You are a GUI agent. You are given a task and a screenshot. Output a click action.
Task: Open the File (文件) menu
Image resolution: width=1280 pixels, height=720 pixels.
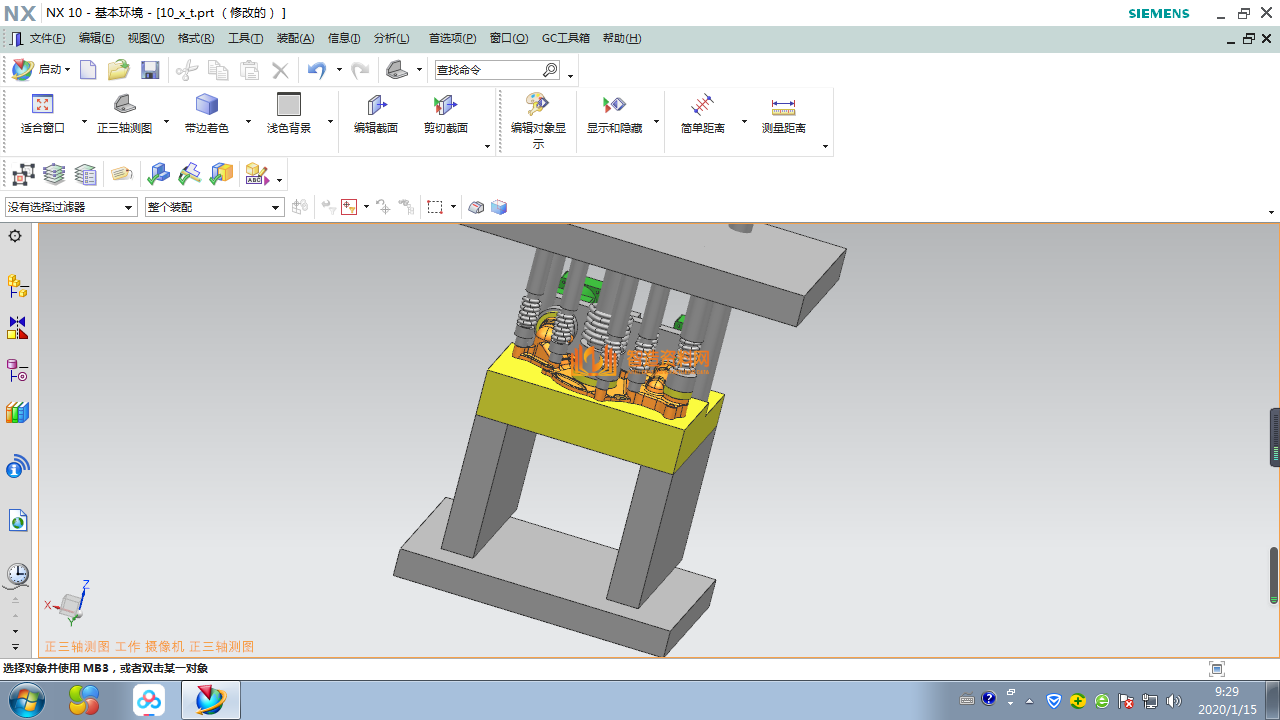[x=46, y=38]
